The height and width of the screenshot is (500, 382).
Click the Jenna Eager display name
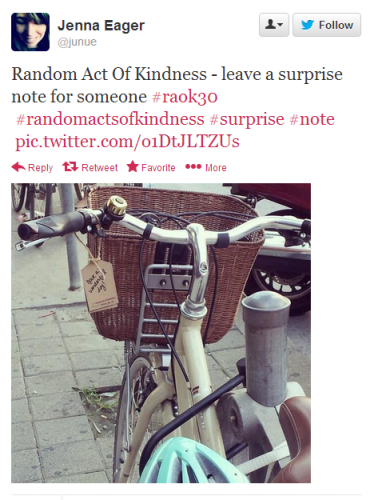point(101,26)
